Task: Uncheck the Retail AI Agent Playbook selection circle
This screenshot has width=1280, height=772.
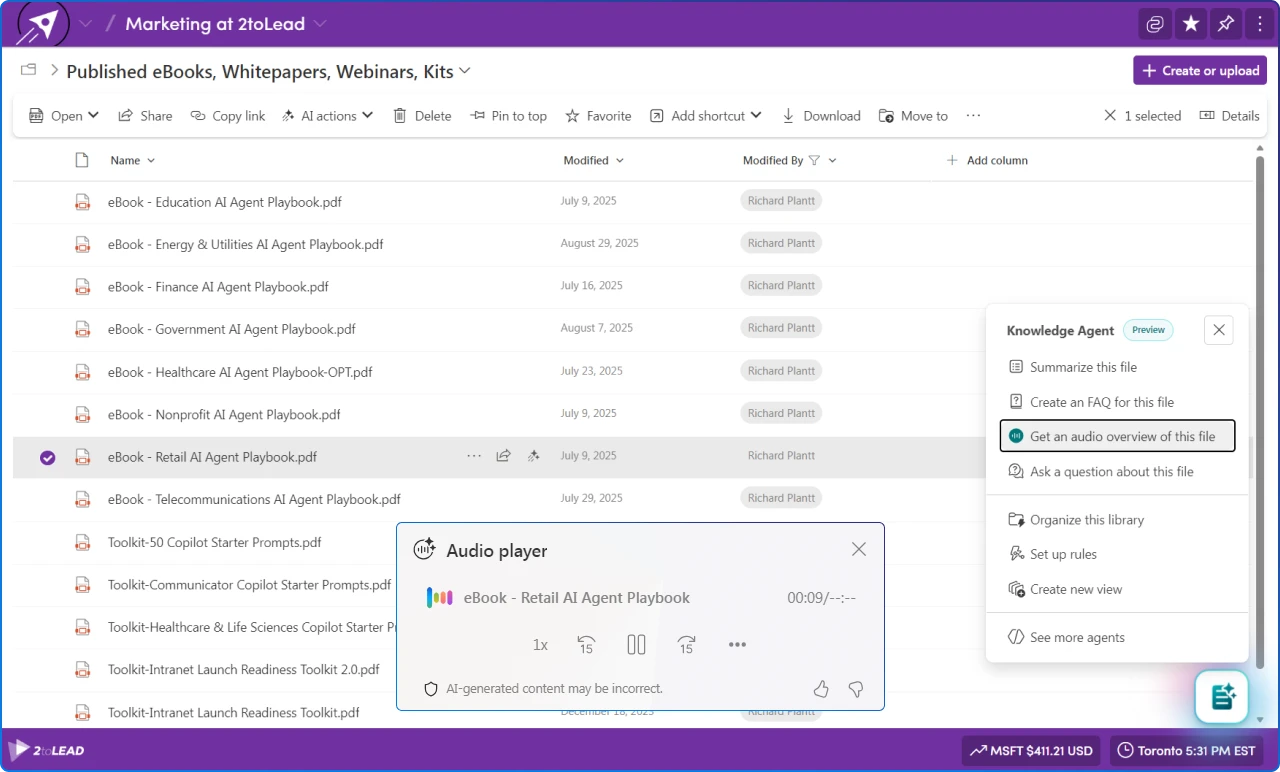Action: [47, 458]
